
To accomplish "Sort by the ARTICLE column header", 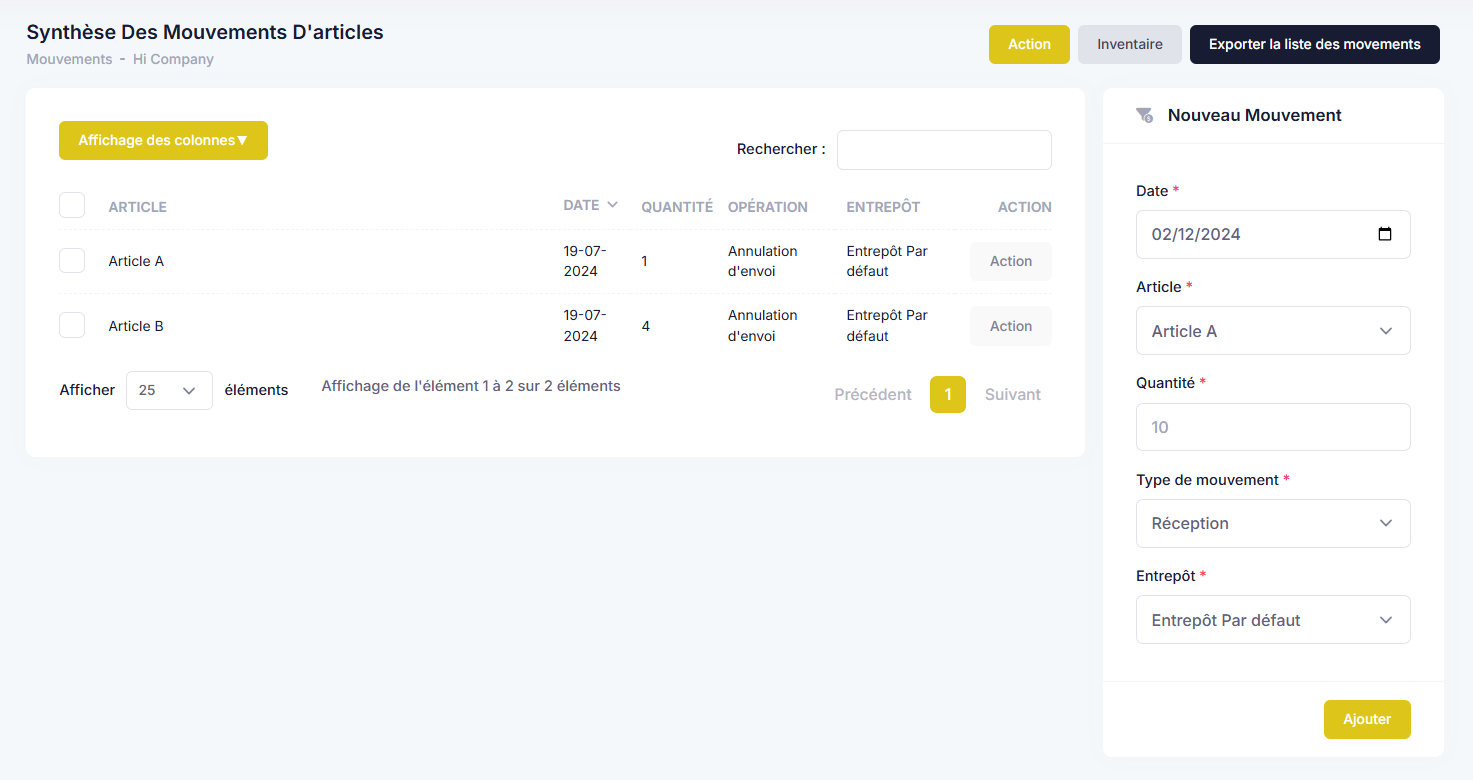I will click(x=138, y=207).
